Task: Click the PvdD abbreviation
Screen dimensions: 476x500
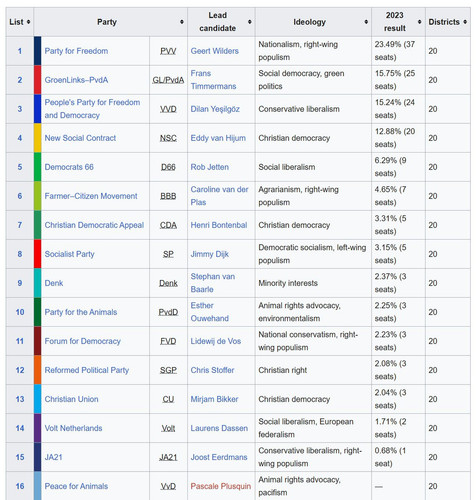Action: coord(168,312)
